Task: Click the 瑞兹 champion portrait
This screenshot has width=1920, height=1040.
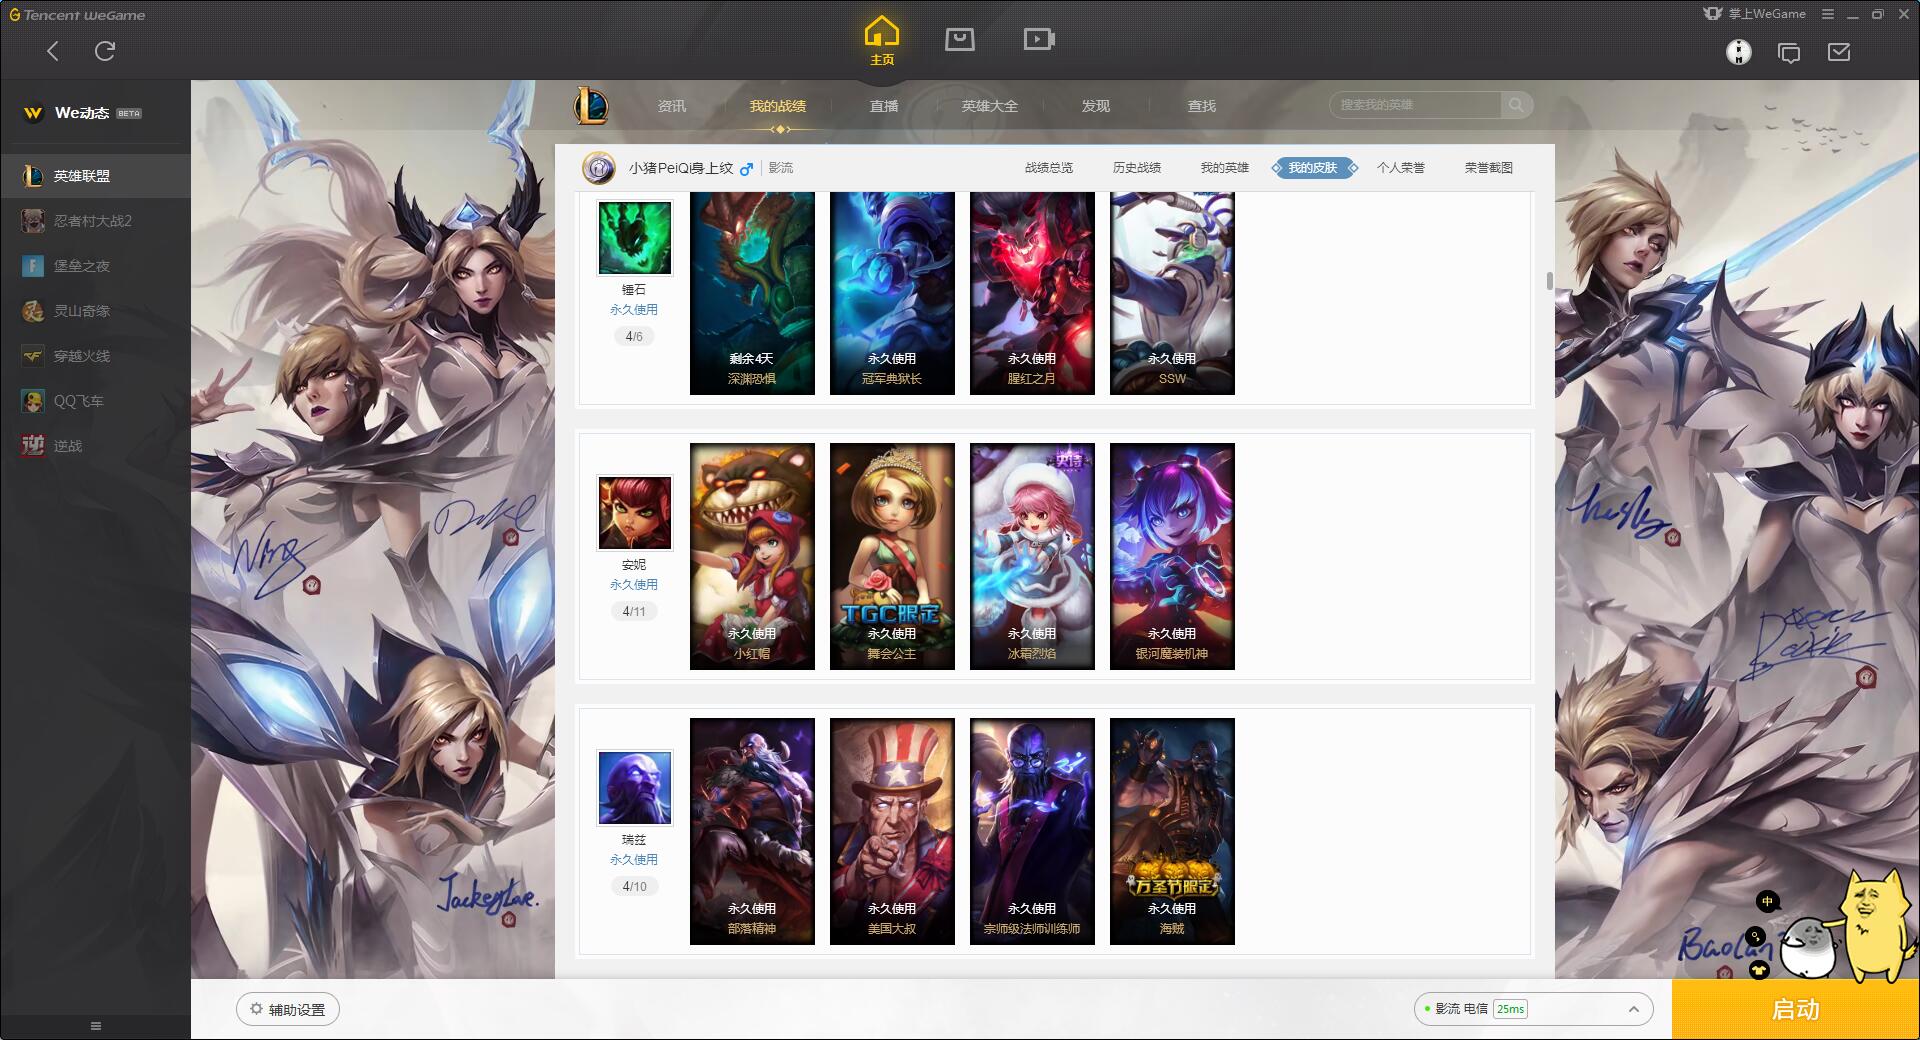Action: coord(634,788)
